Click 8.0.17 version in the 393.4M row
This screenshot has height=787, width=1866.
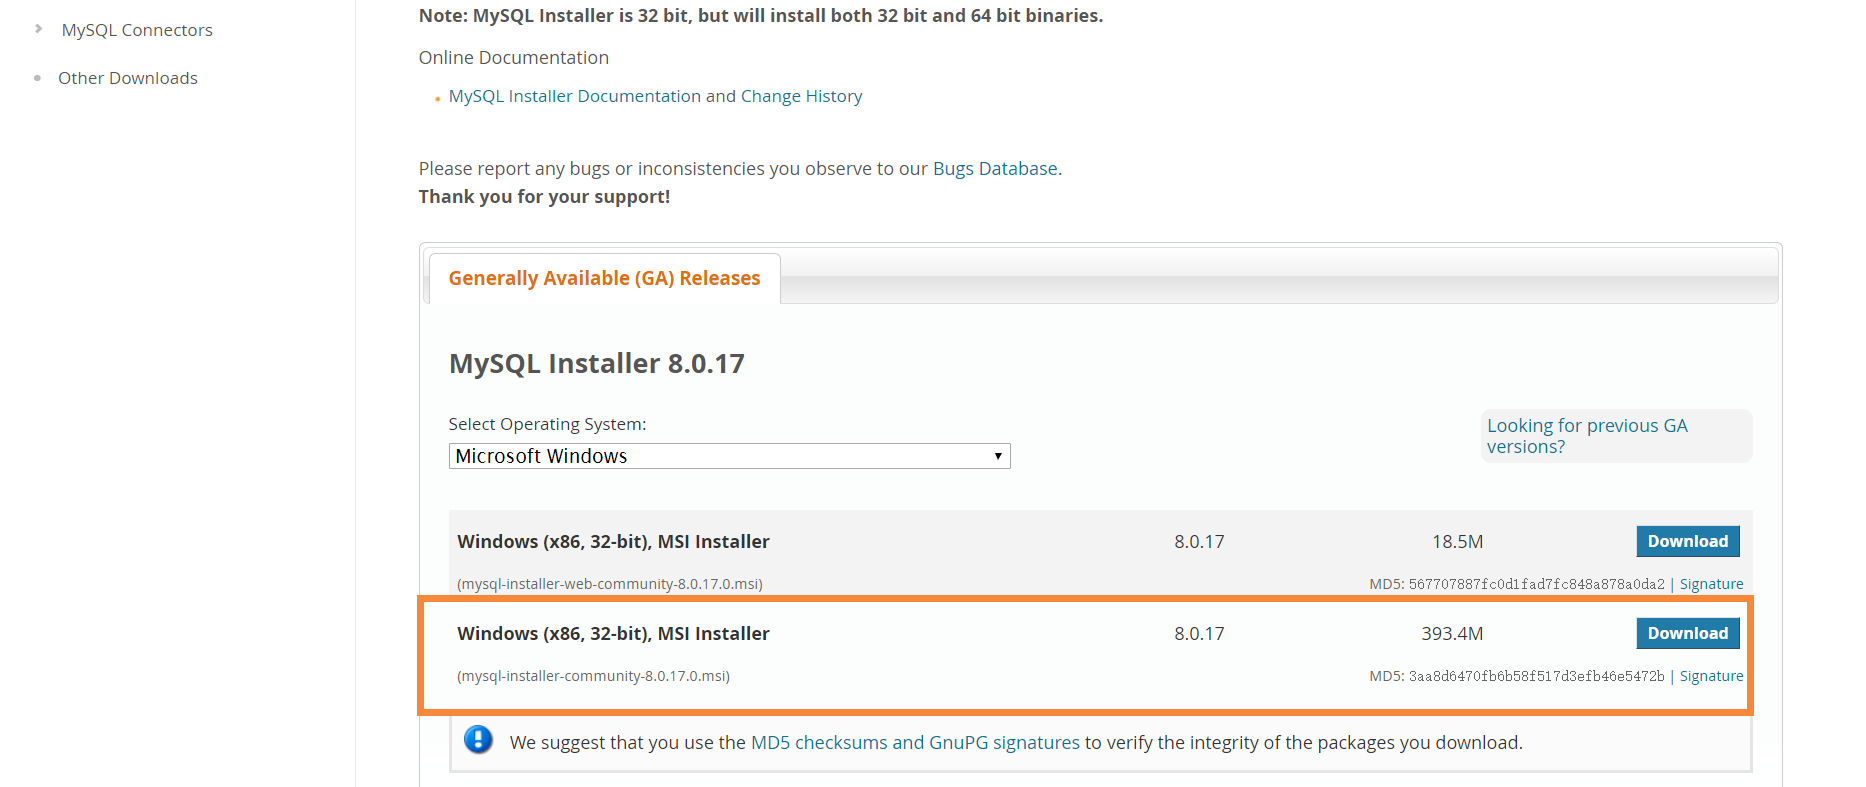[1199, 633]
